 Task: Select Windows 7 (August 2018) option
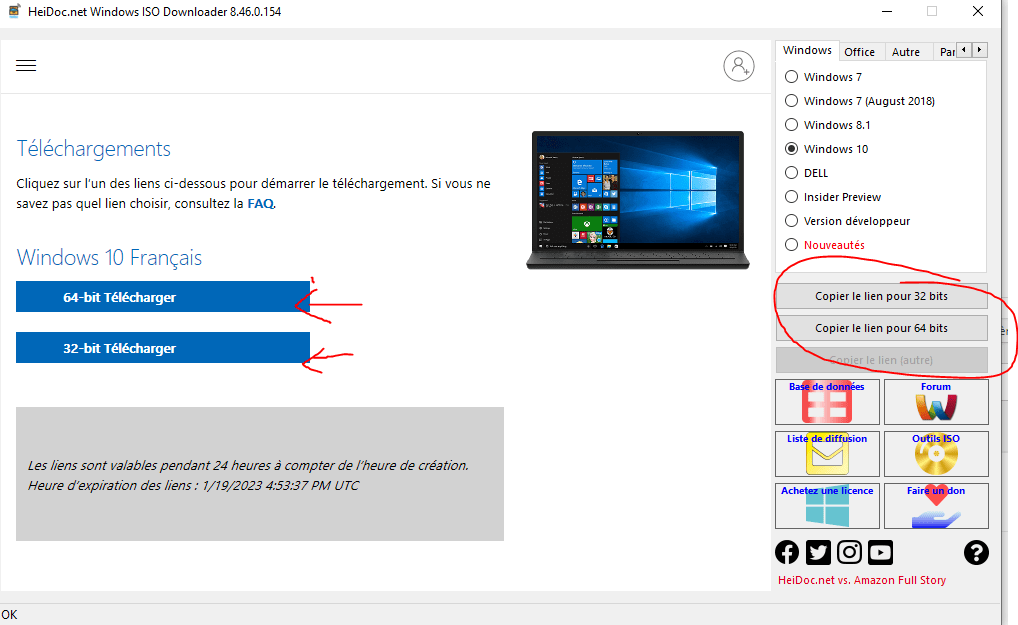click(791, 101)
